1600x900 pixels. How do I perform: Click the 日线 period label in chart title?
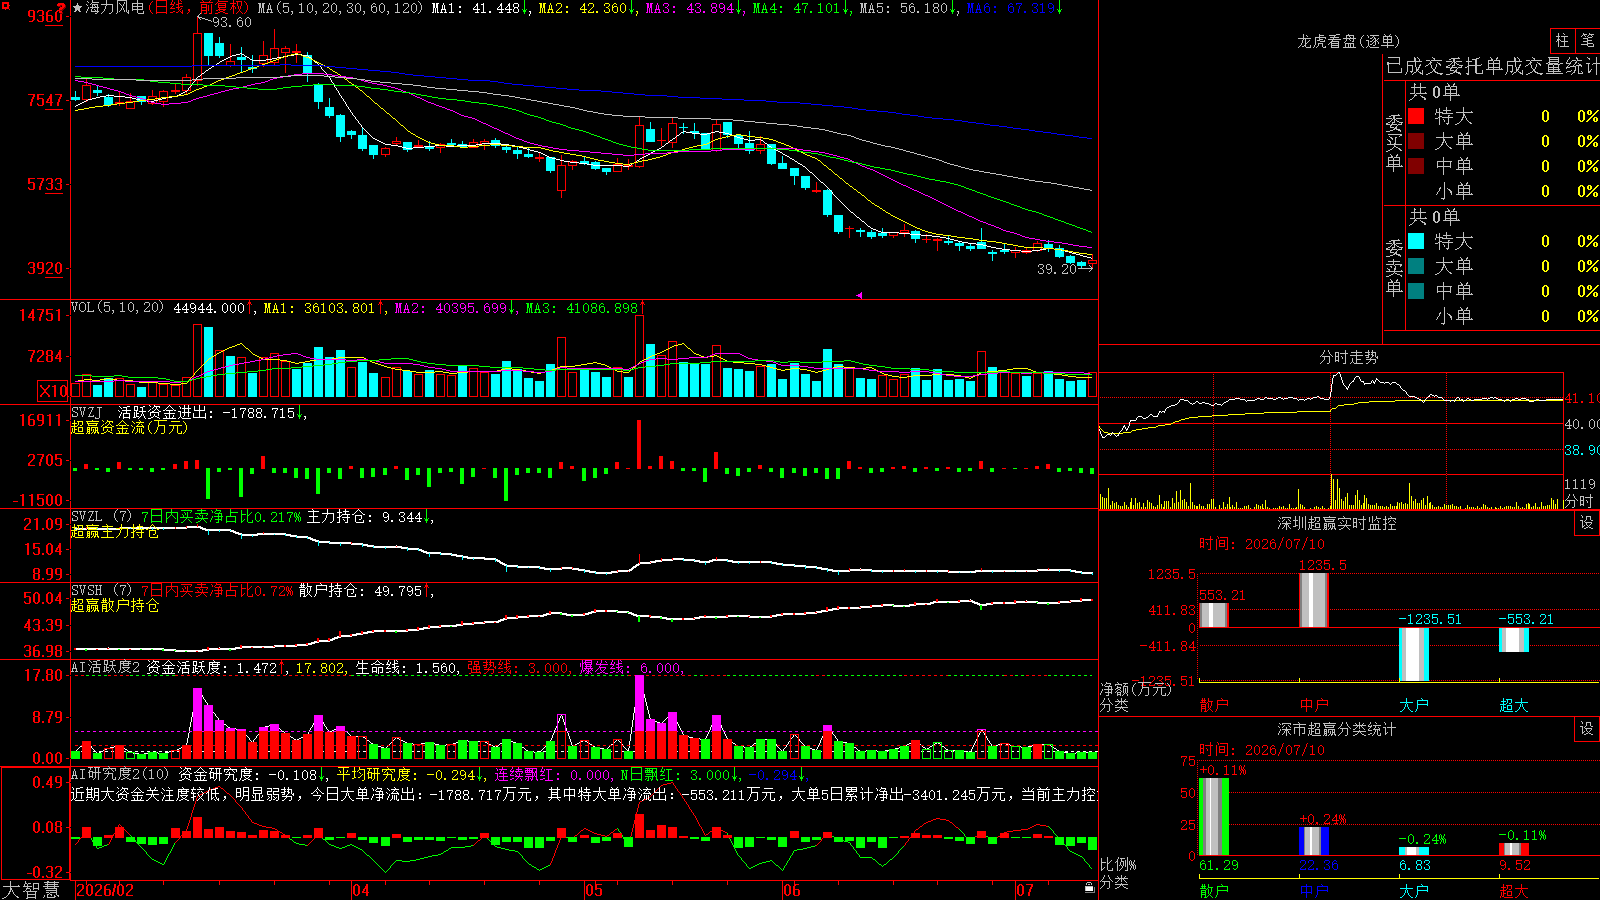169,8
